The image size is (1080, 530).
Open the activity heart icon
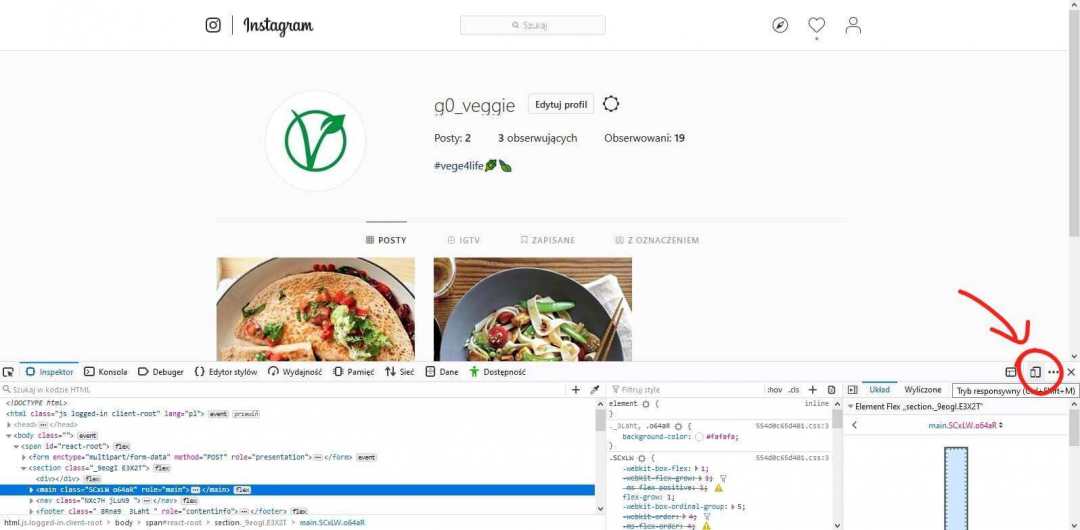click(816, 26)
